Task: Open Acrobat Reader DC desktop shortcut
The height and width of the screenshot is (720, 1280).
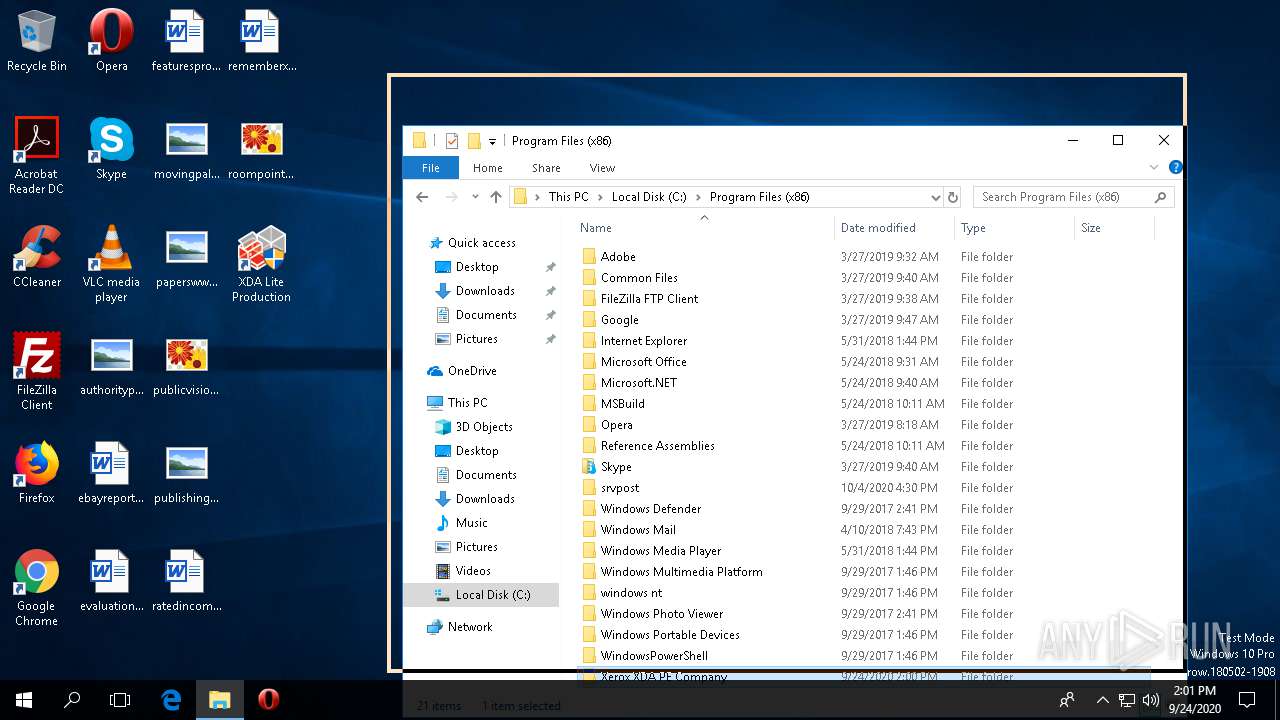Action: (37, 155)
